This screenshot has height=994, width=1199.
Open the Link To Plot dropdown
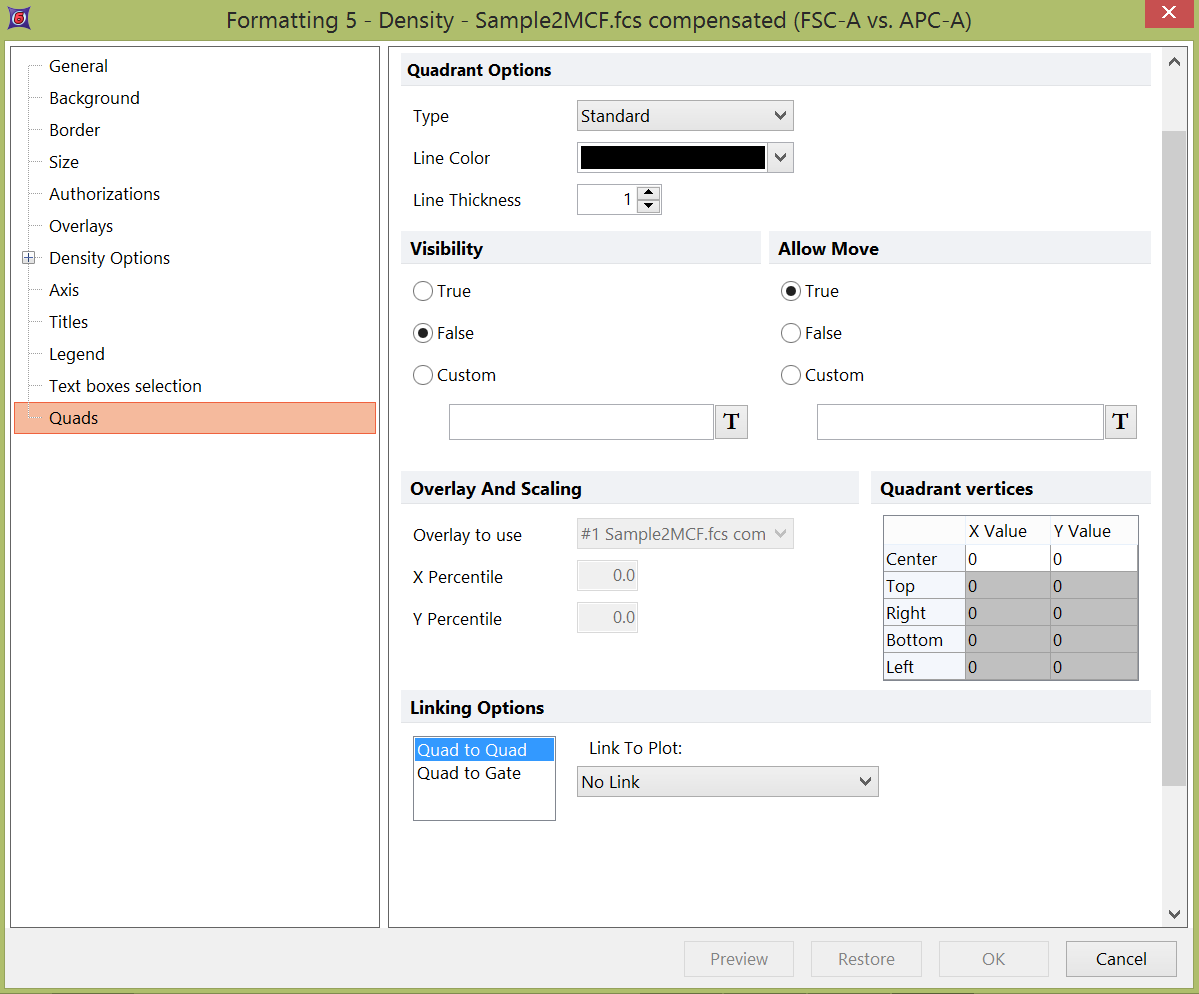pos(727,782)
